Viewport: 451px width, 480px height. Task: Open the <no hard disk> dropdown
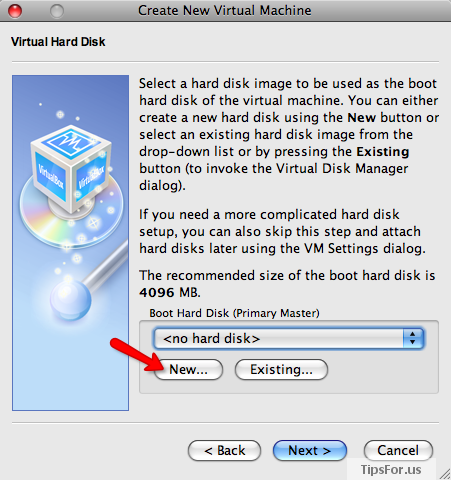point(289,339)
